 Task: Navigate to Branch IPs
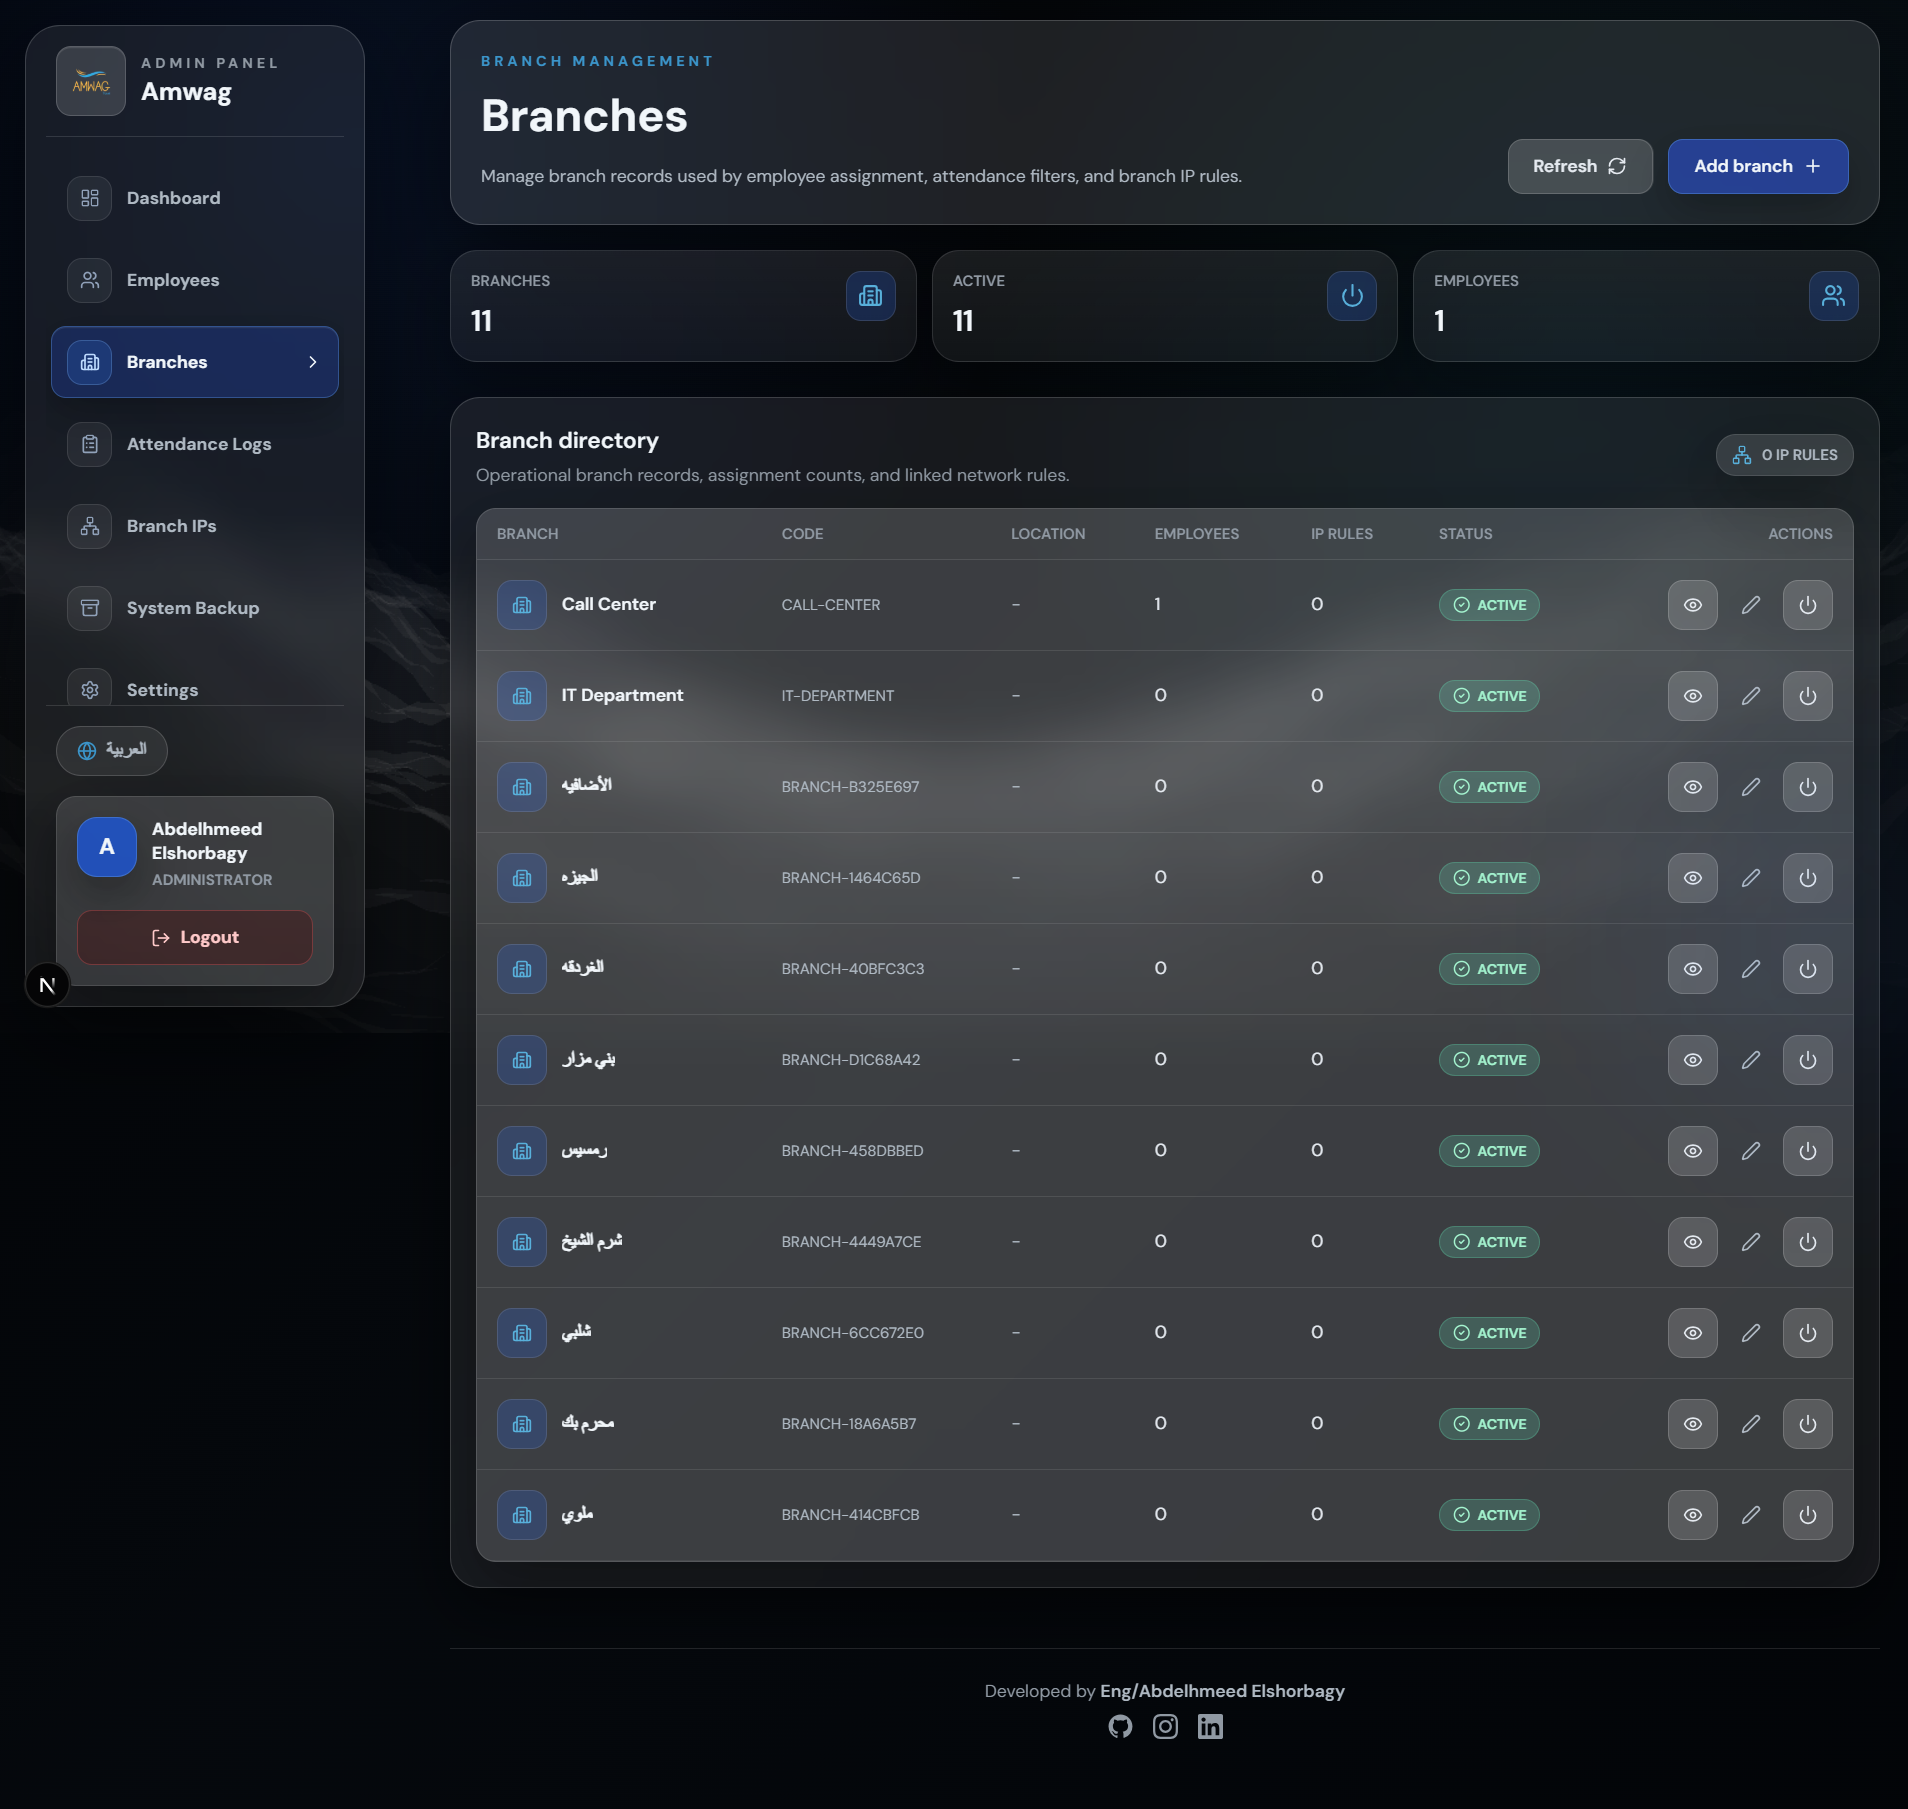[195, 526]
